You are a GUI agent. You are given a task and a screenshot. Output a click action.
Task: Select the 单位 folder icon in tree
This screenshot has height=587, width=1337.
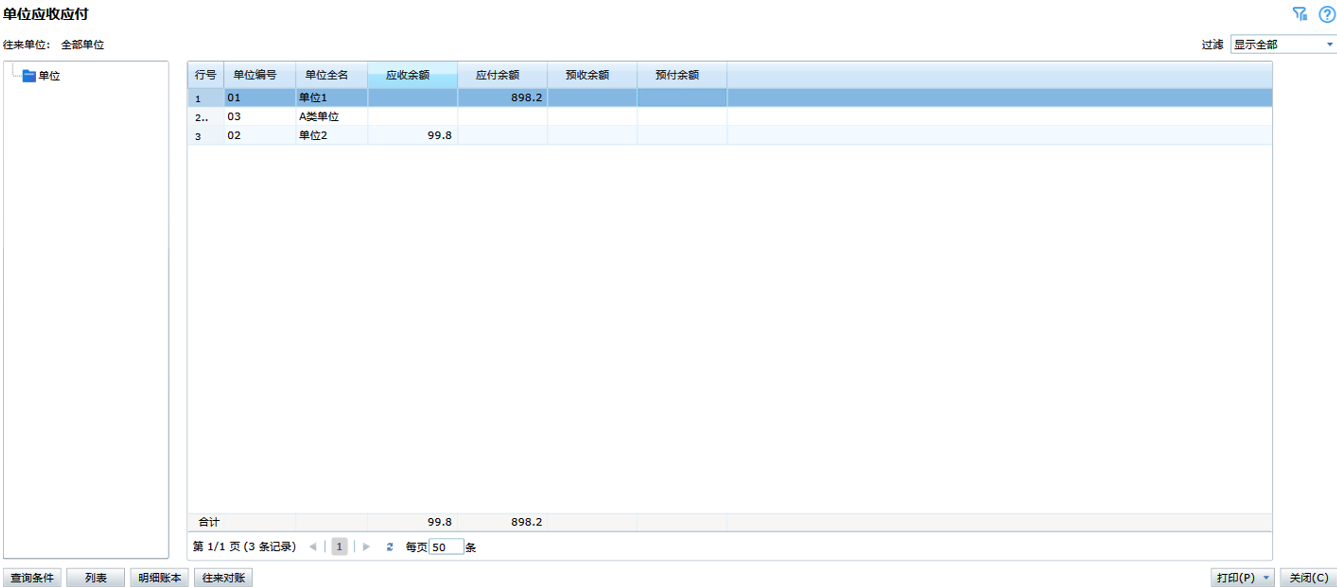tap(29, 76)
